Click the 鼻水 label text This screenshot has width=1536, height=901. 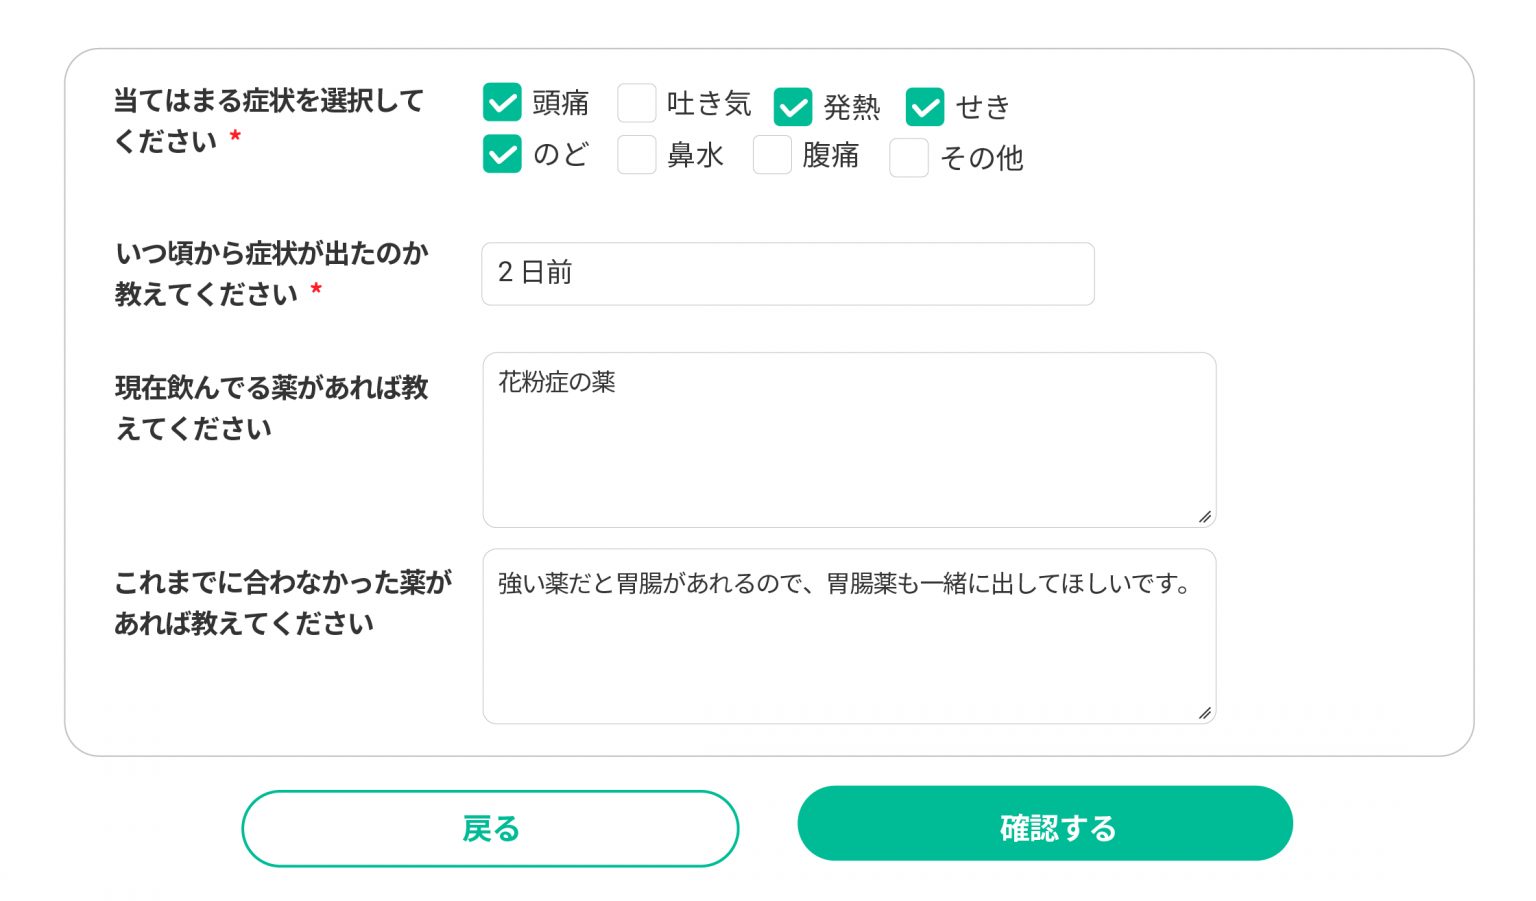coord(696,155)
